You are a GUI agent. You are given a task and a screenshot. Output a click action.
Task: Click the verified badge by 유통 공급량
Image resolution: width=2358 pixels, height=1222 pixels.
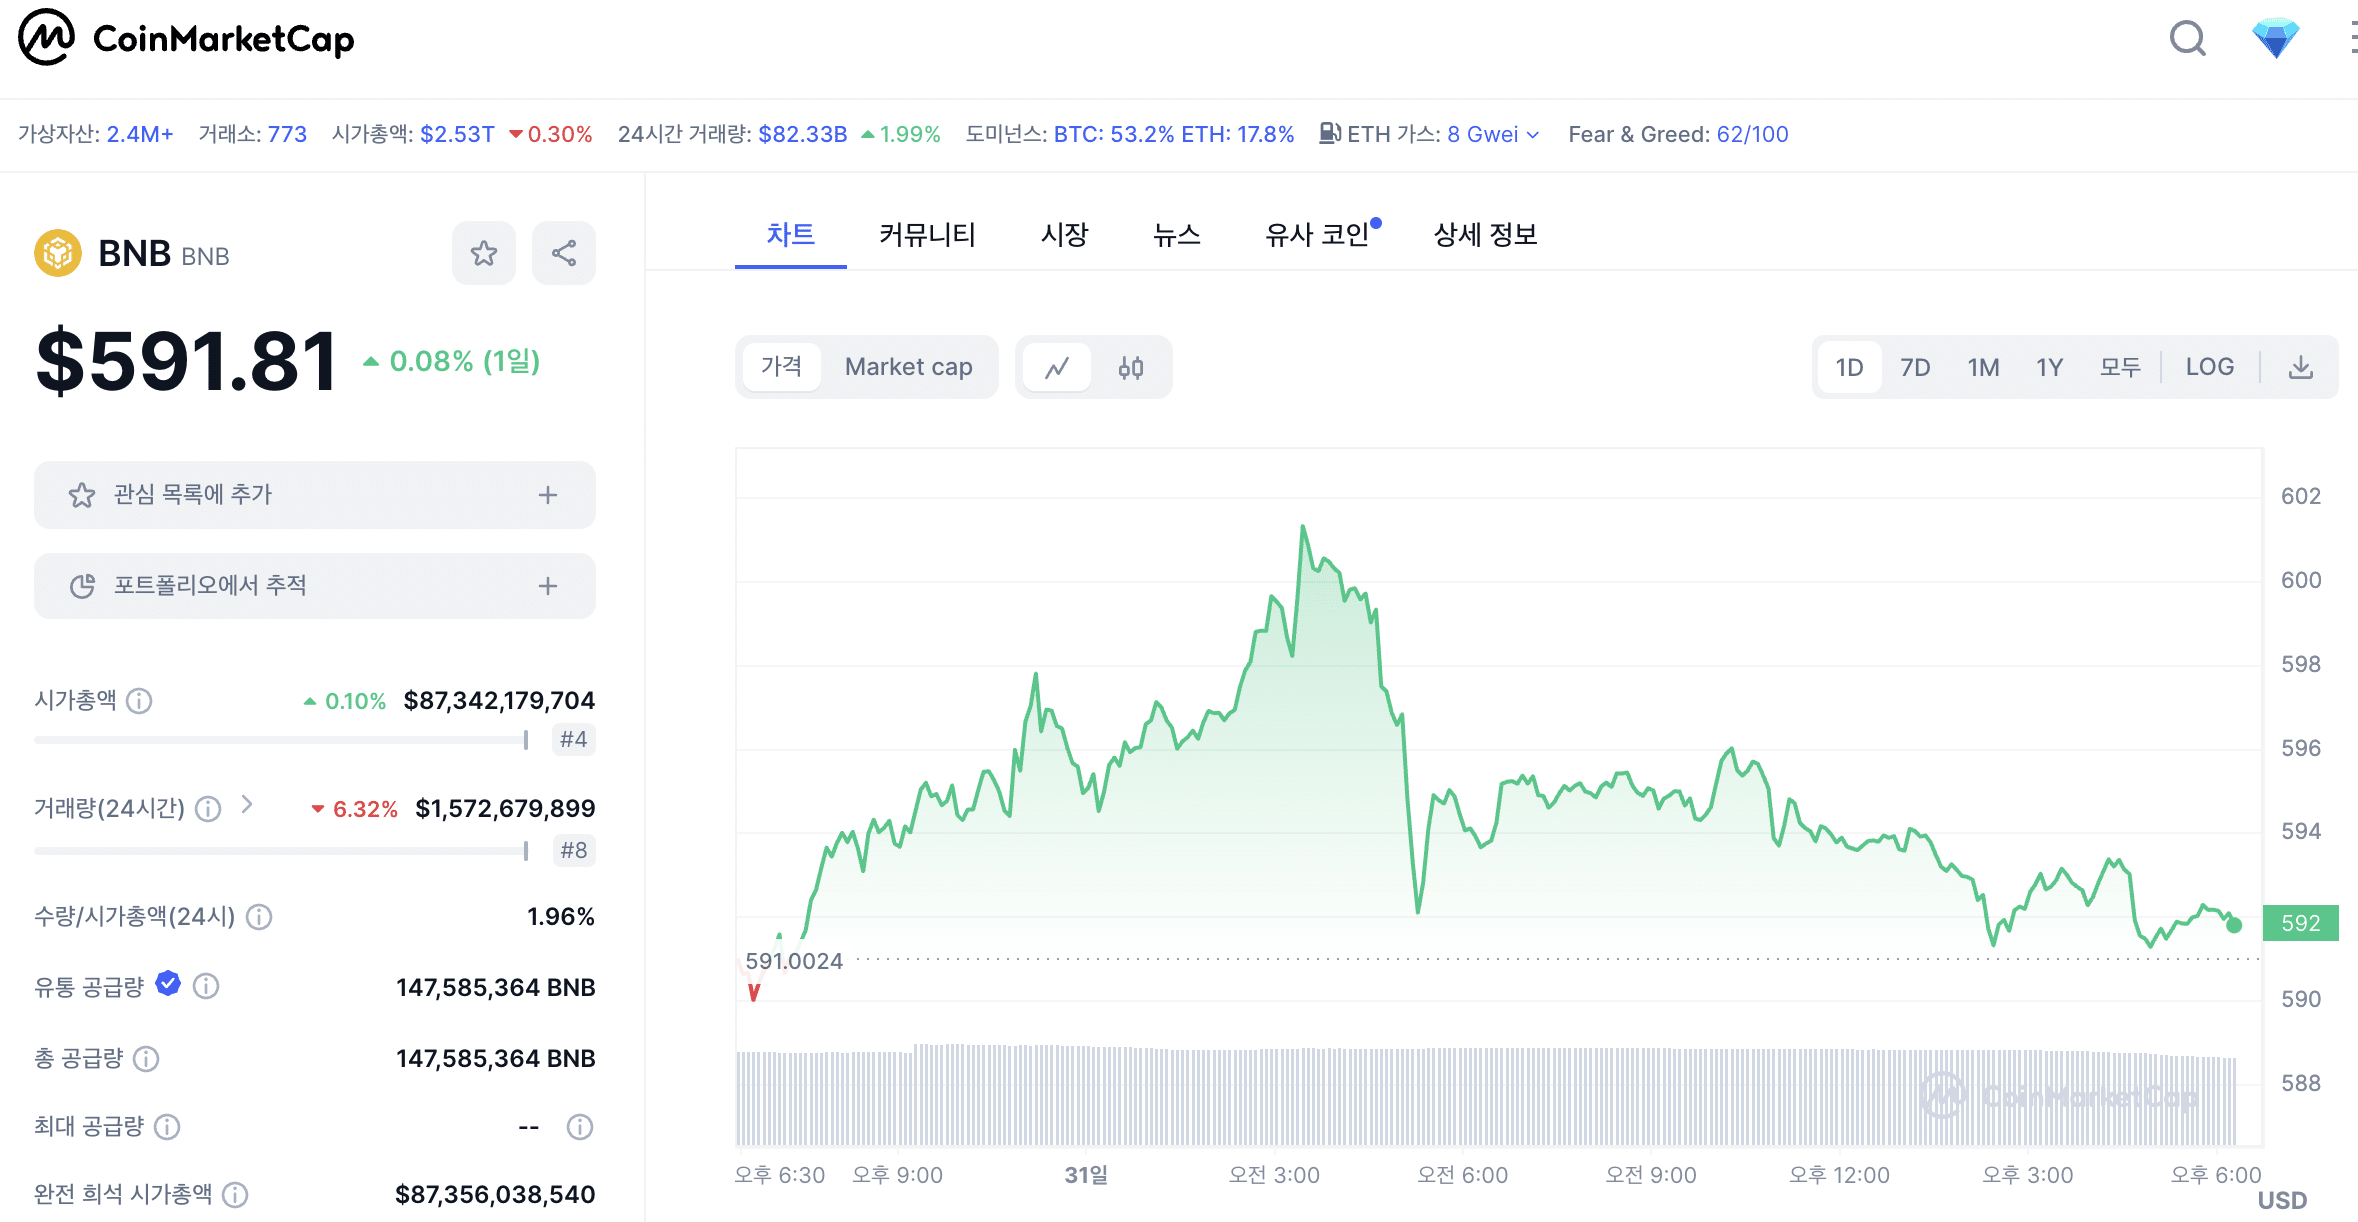168,984
